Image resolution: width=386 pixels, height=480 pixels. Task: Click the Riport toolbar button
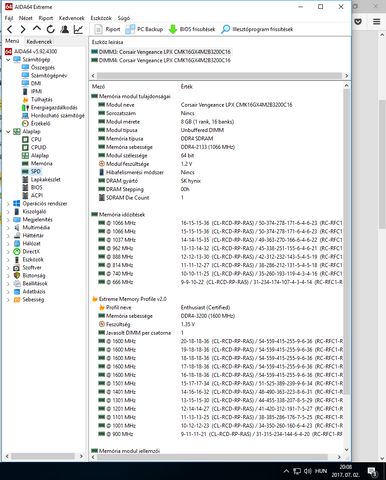107,29
